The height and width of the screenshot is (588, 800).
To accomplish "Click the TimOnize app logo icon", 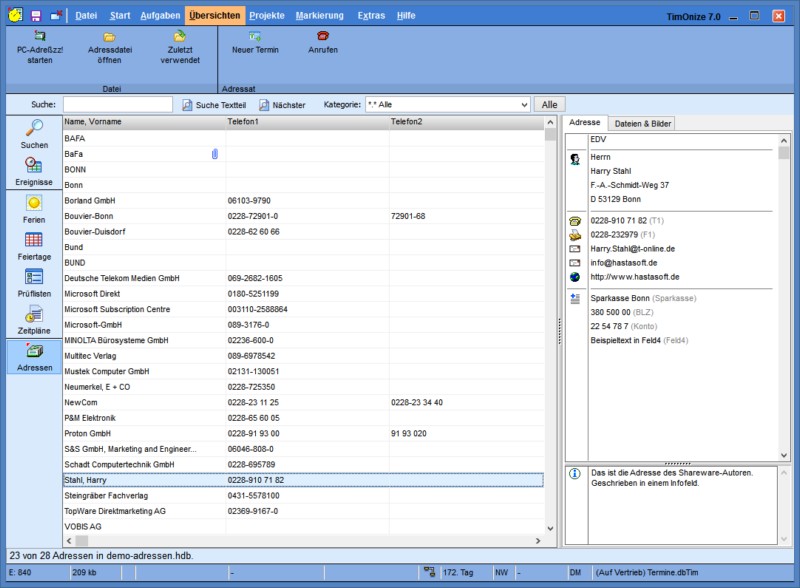I will (15, 15).
